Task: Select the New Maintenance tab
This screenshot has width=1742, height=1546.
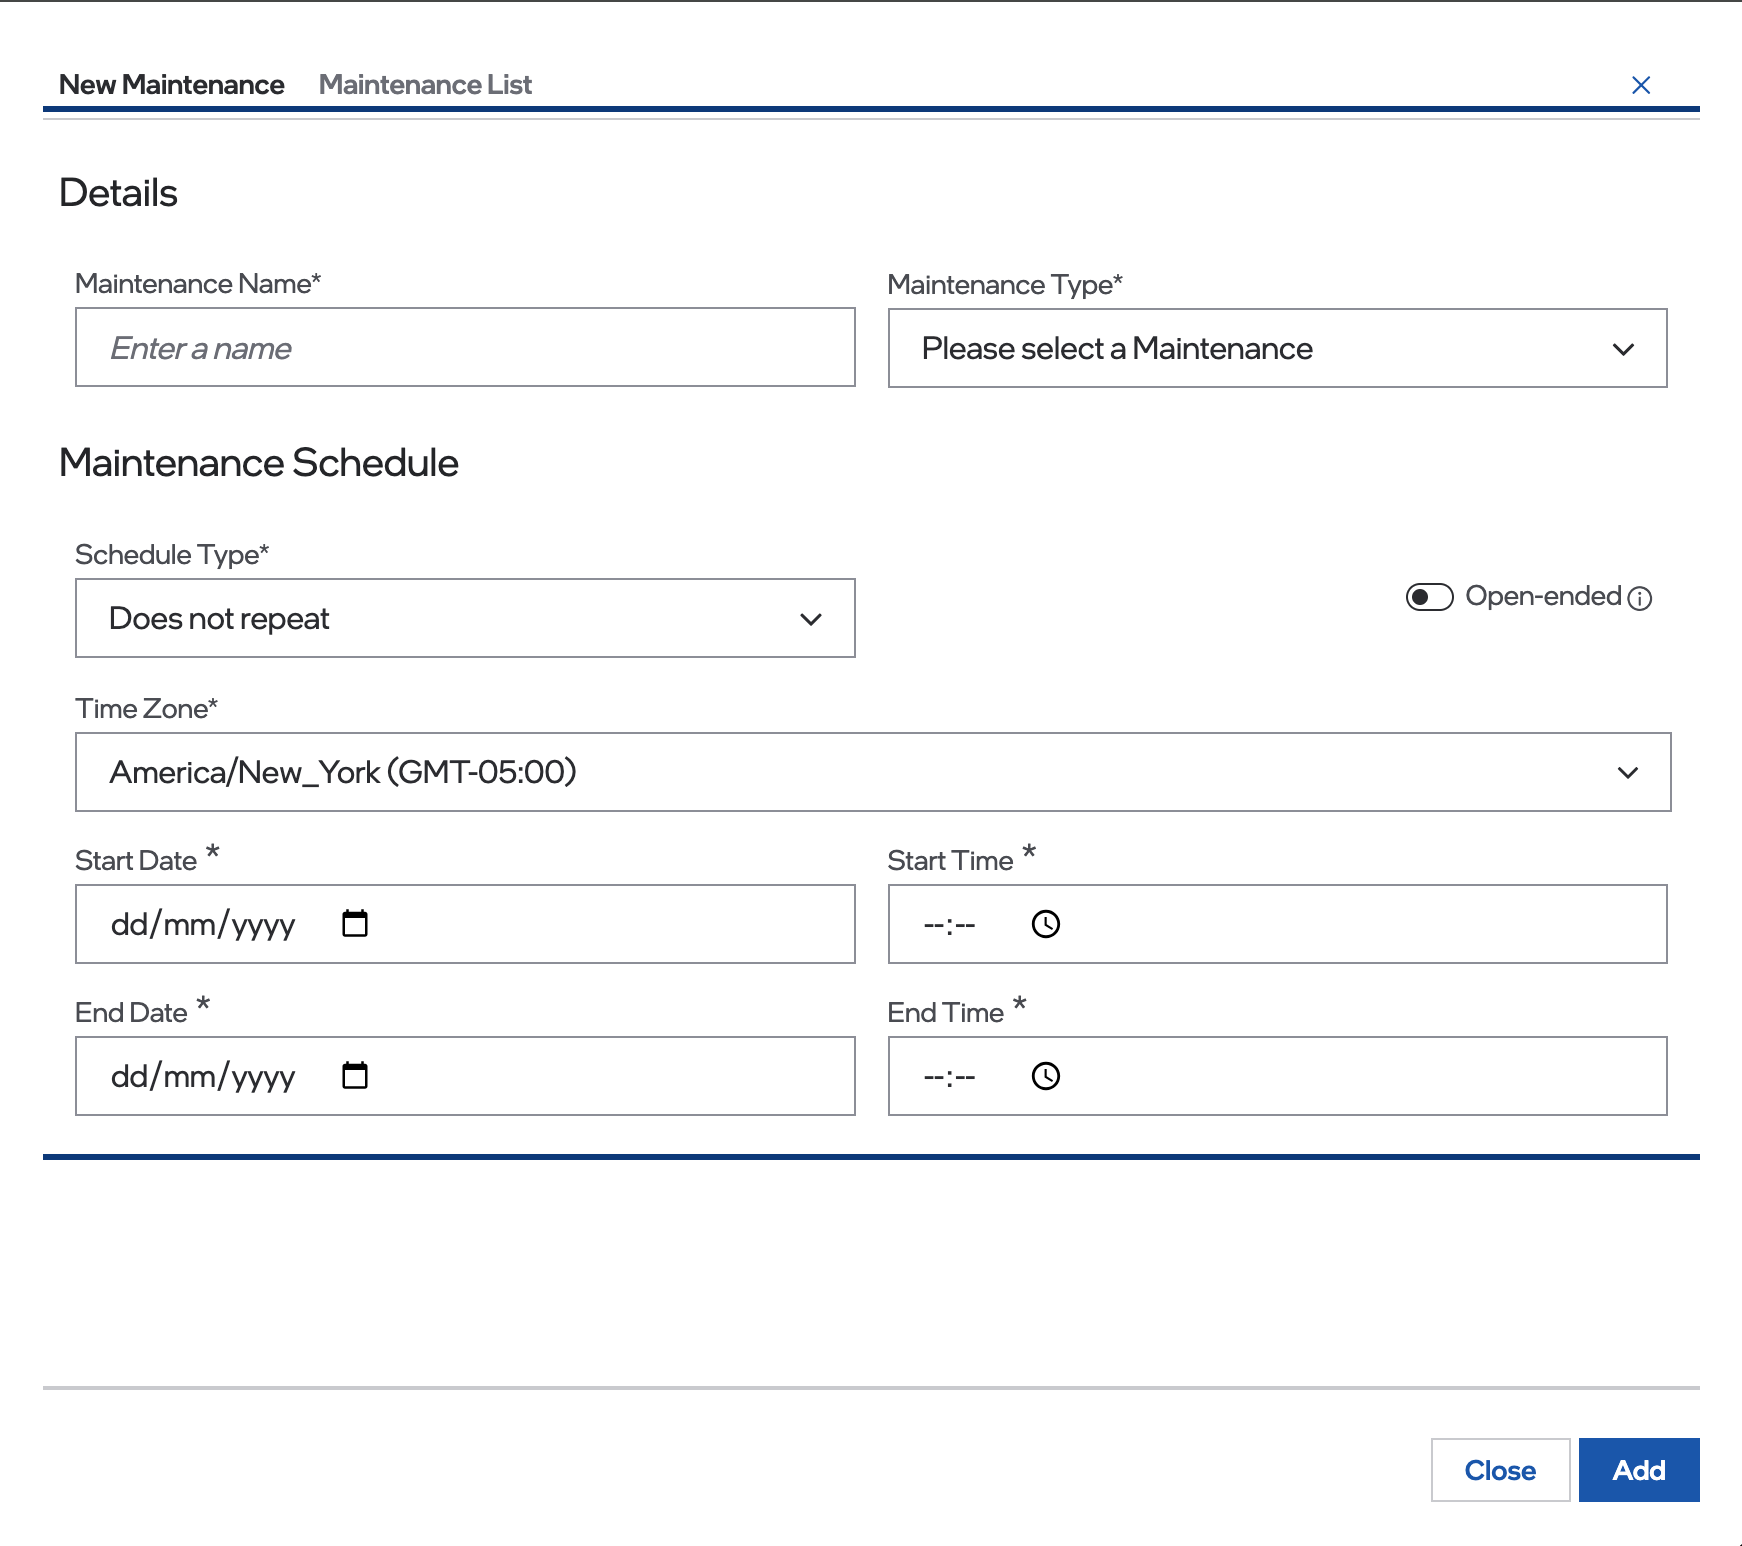Action: [171, 85]
